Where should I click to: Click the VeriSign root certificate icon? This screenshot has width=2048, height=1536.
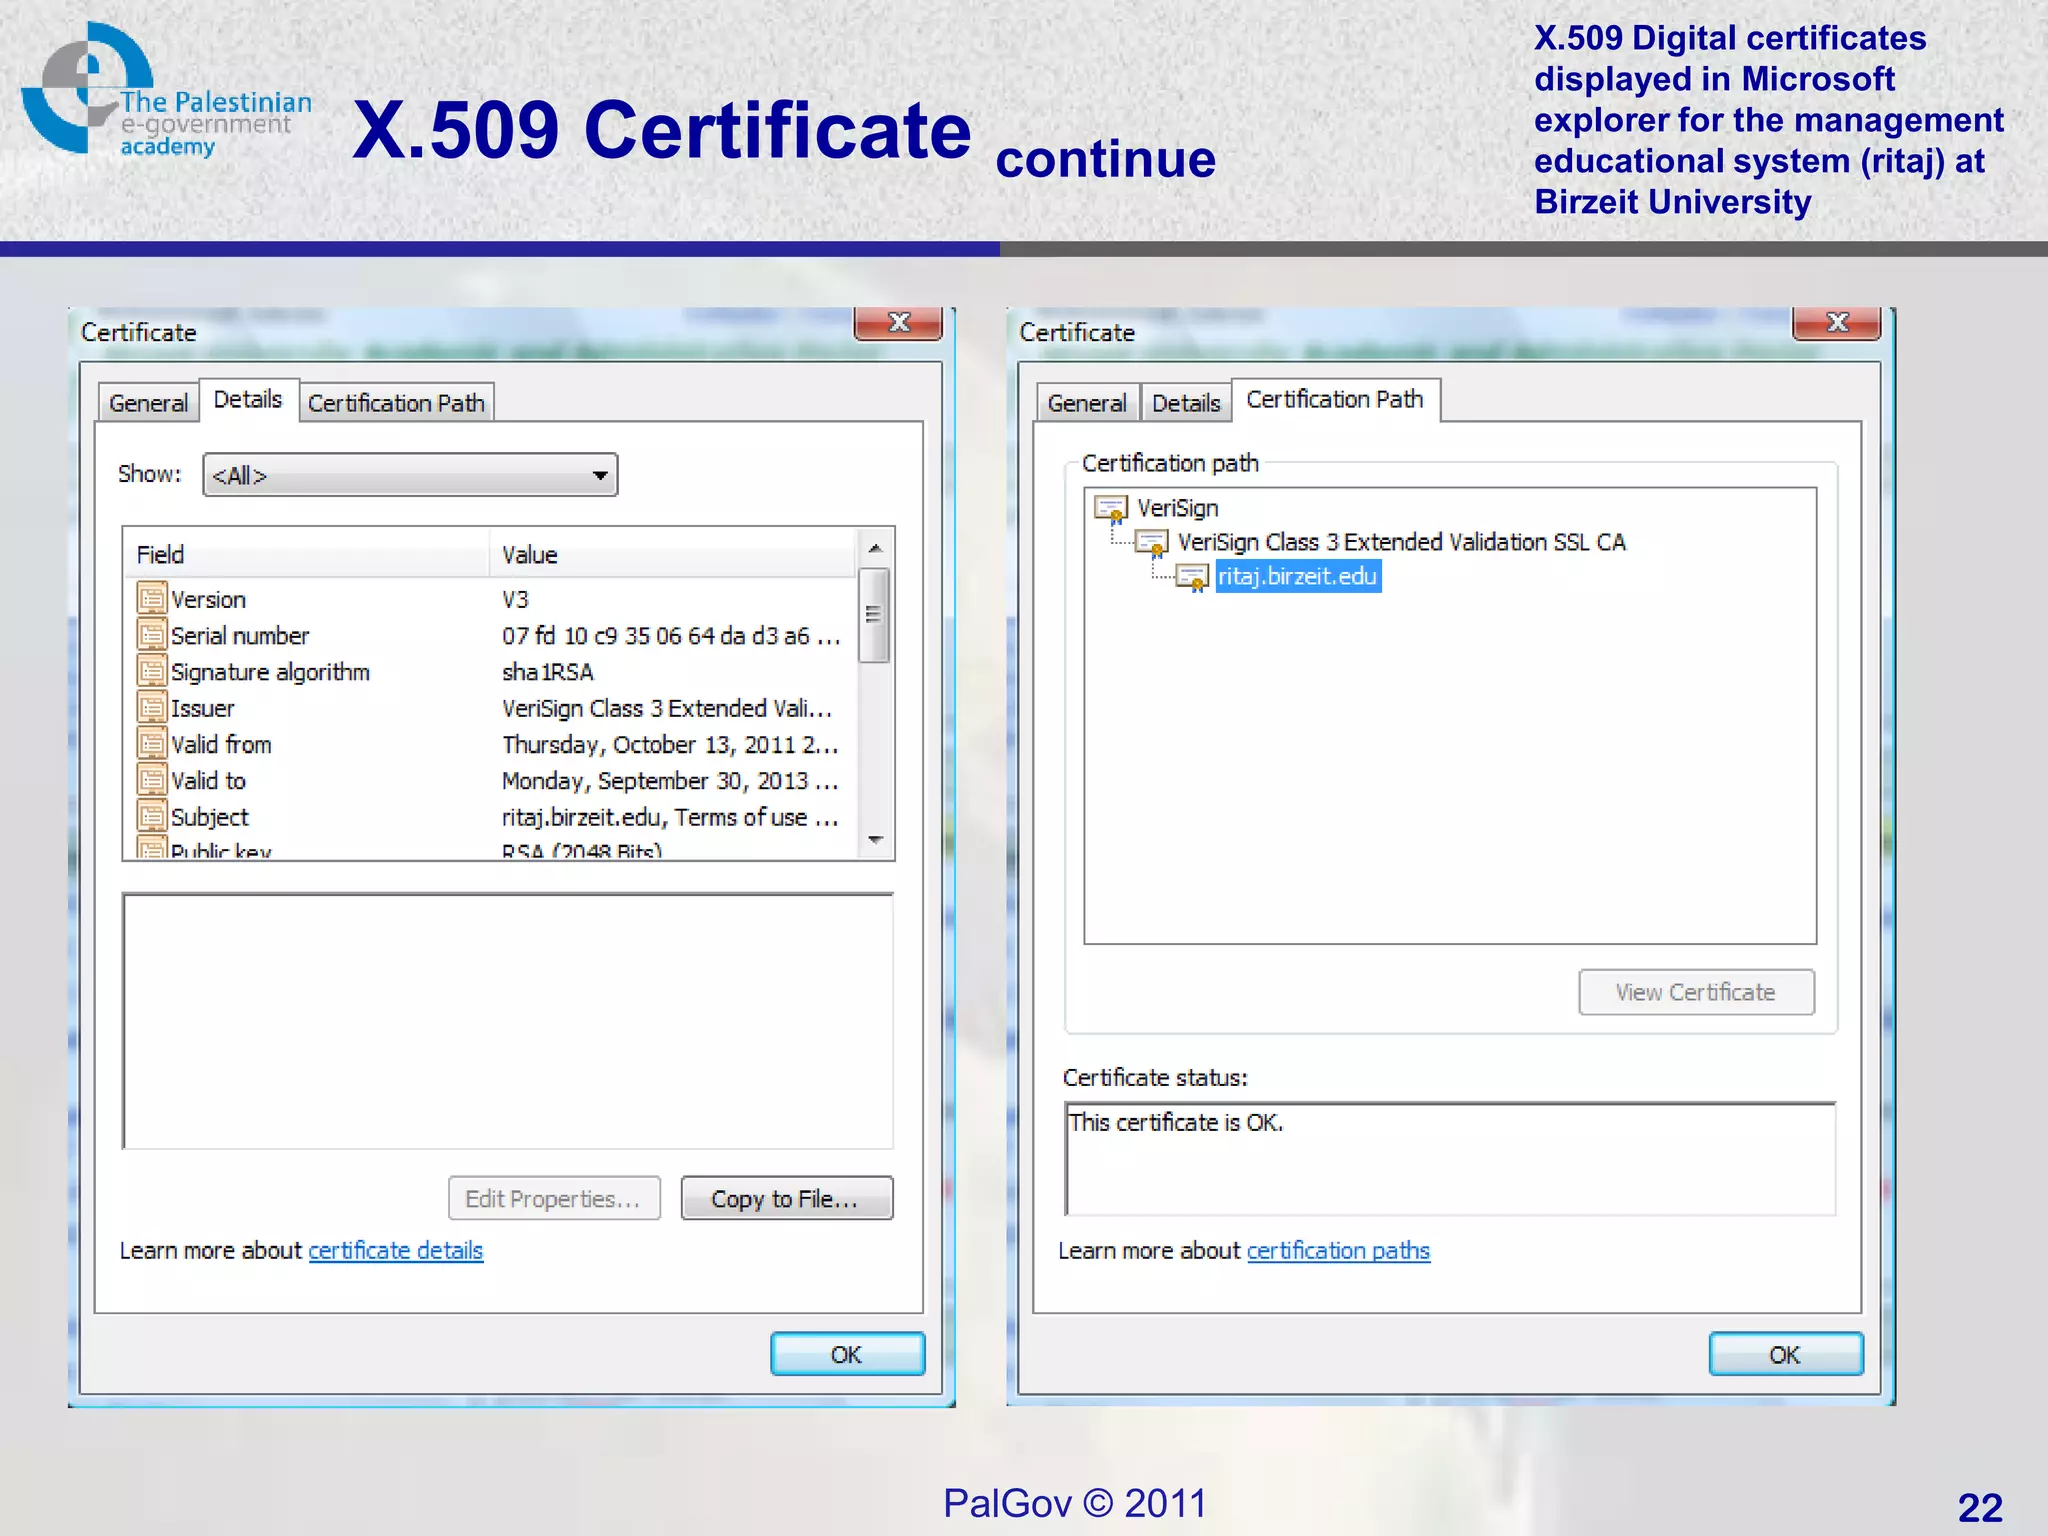pyautogui.click(x=1111, y=509)
